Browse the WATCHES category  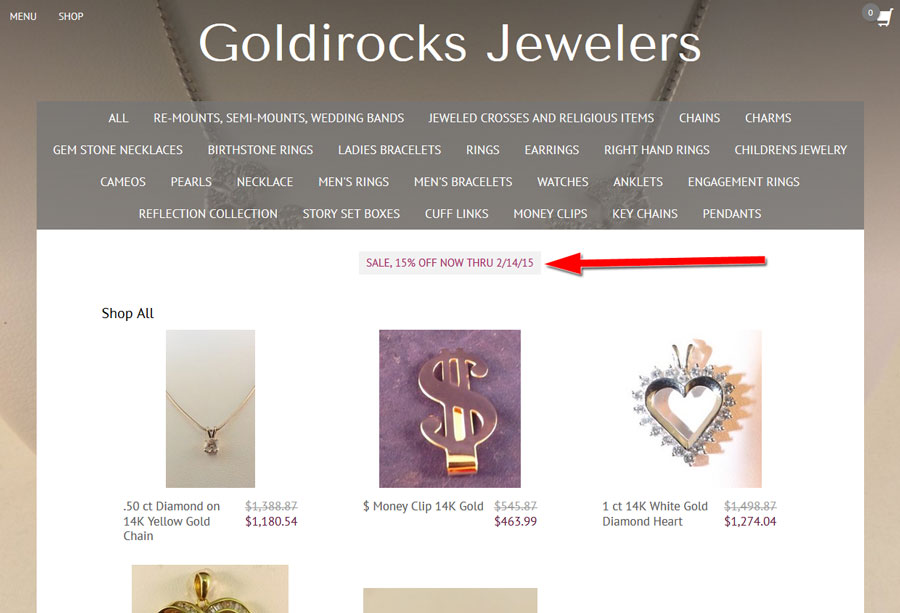[x=562, y=182]
